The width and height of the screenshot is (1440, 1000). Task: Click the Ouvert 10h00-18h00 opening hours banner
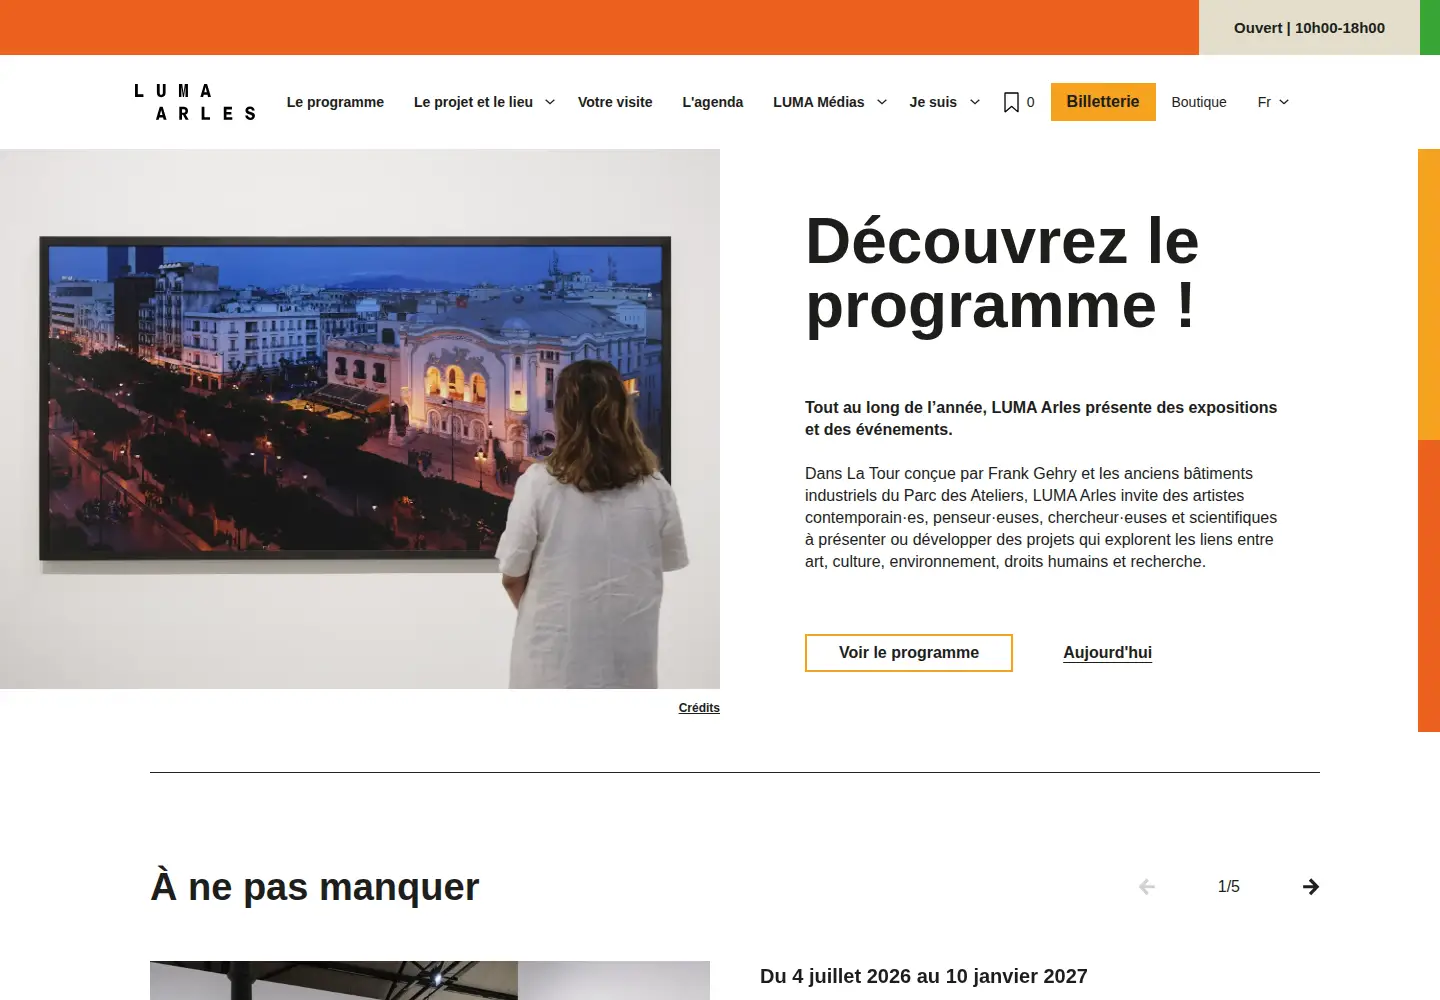(x=1309, y=28)
